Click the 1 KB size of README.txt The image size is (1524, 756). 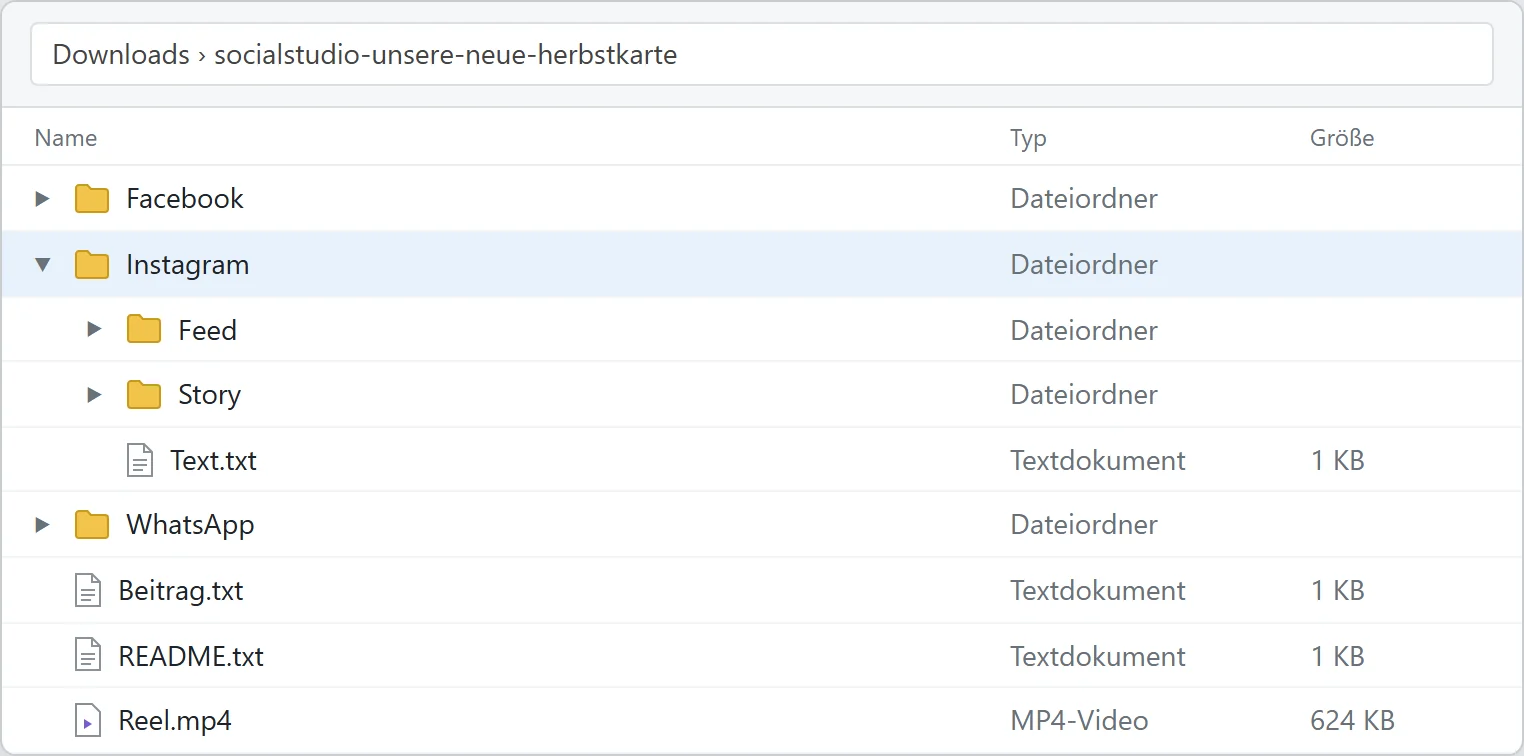(1337, 656)
